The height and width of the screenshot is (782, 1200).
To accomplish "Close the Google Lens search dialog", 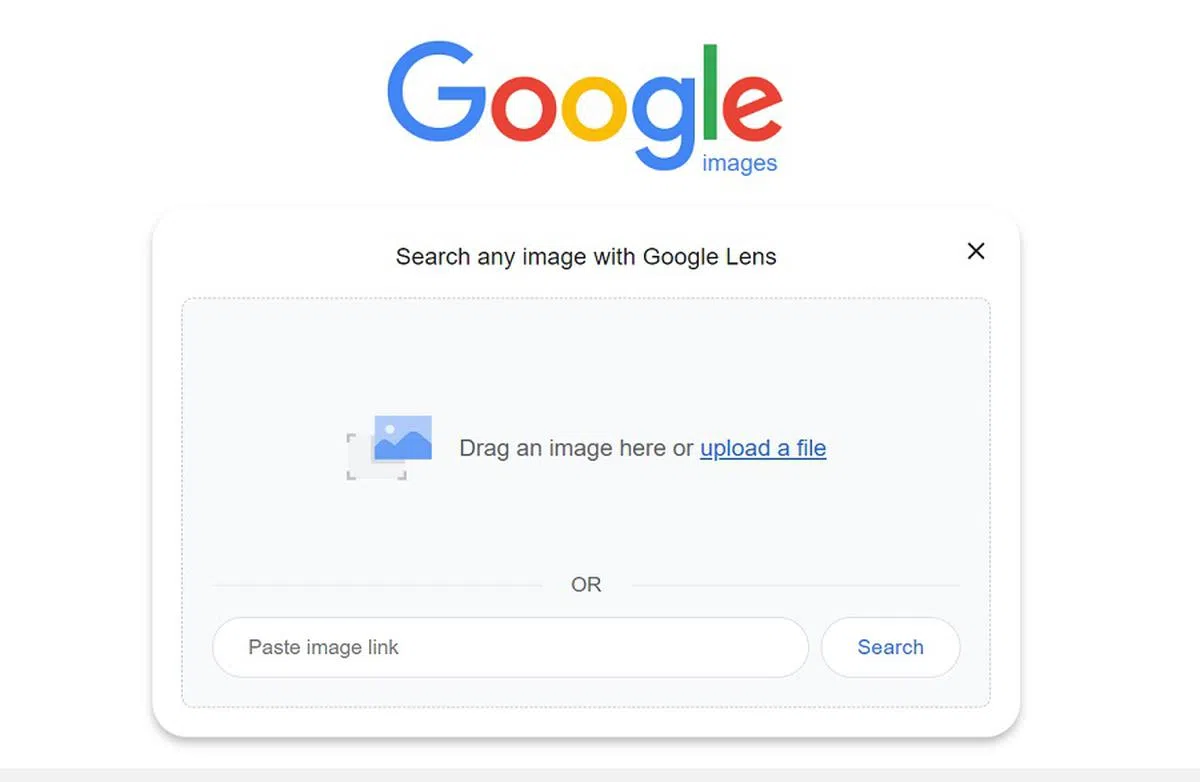I will point(976,251).
